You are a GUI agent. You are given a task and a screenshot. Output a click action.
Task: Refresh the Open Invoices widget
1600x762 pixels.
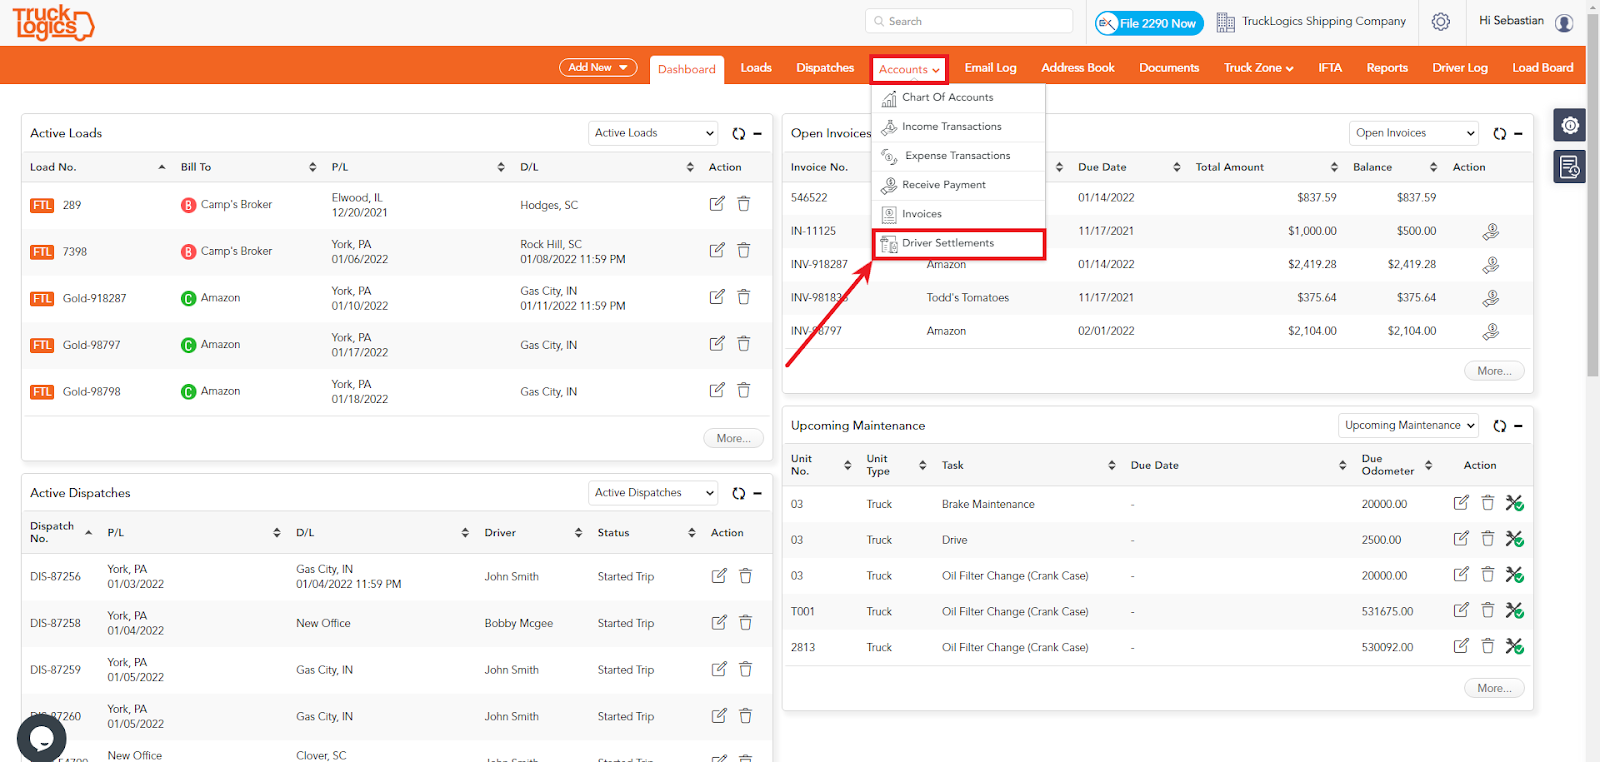[x=1499, y=133]
